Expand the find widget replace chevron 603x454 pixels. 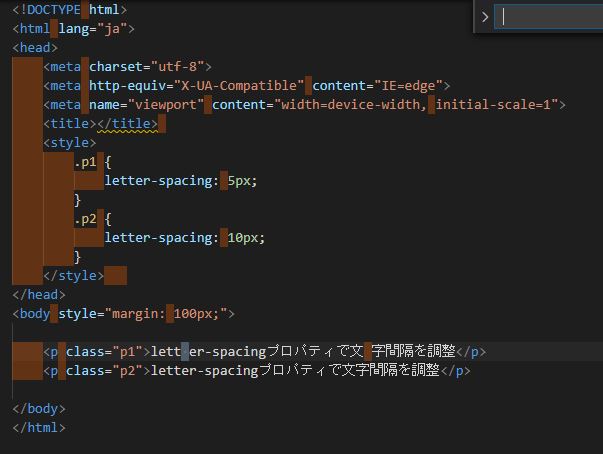tap(485, 17)
